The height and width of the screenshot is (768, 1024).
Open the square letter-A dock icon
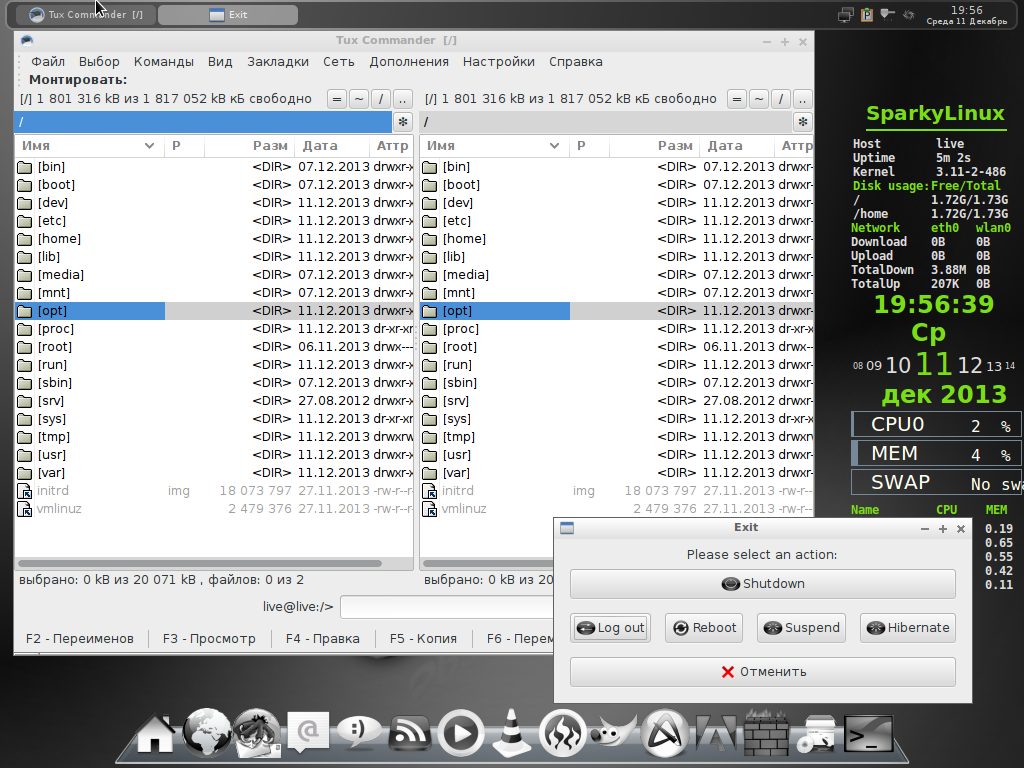tap(715, 734)
